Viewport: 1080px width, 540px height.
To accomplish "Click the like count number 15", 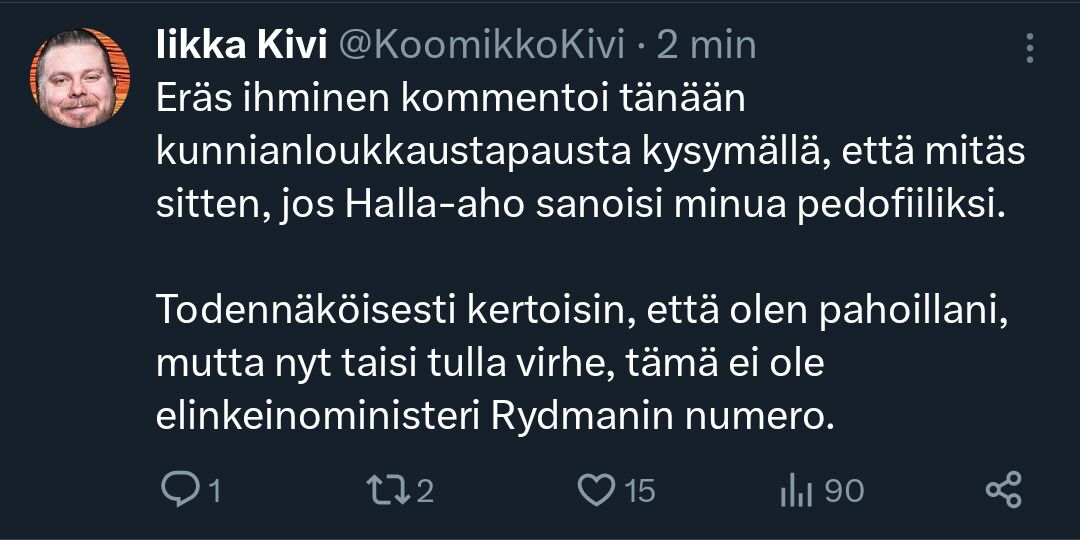I will tap(640, 491).
